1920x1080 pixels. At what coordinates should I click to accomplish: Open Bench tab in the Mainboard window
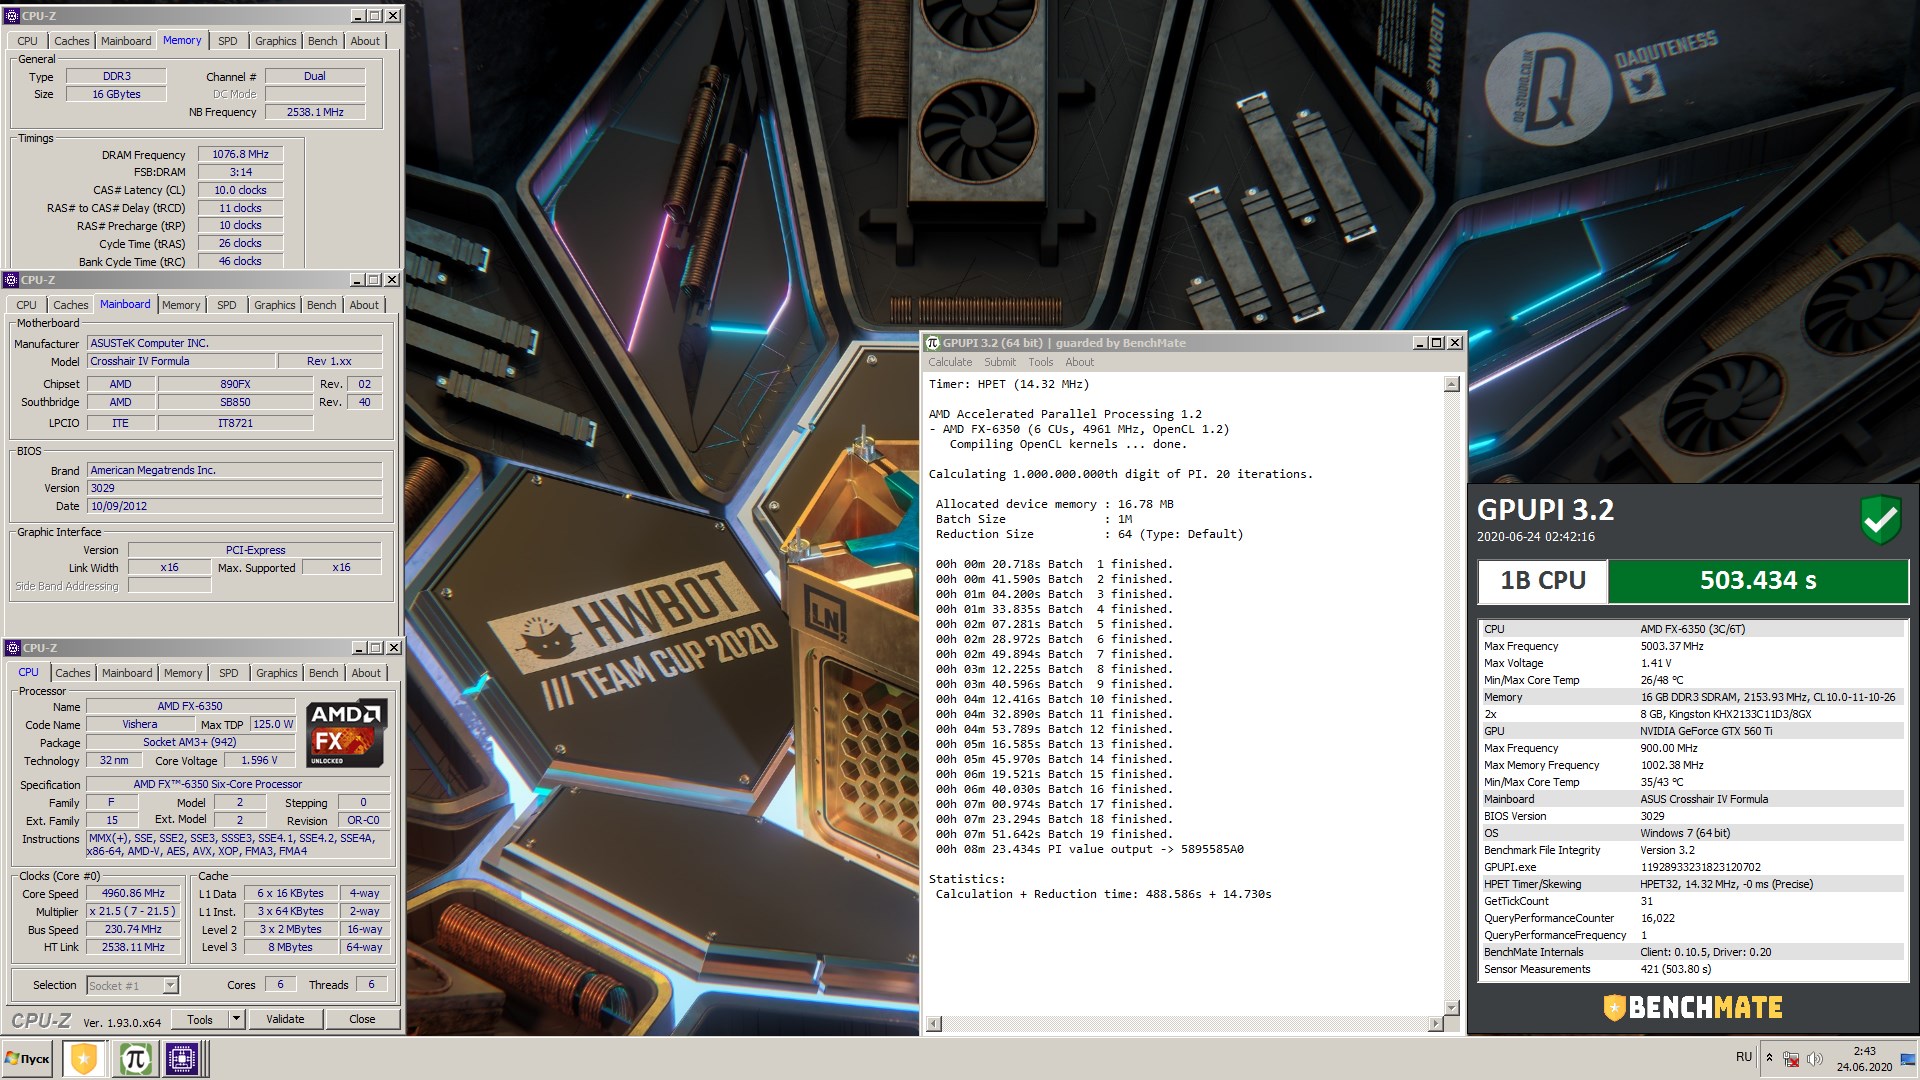click(x=321, y=305)
